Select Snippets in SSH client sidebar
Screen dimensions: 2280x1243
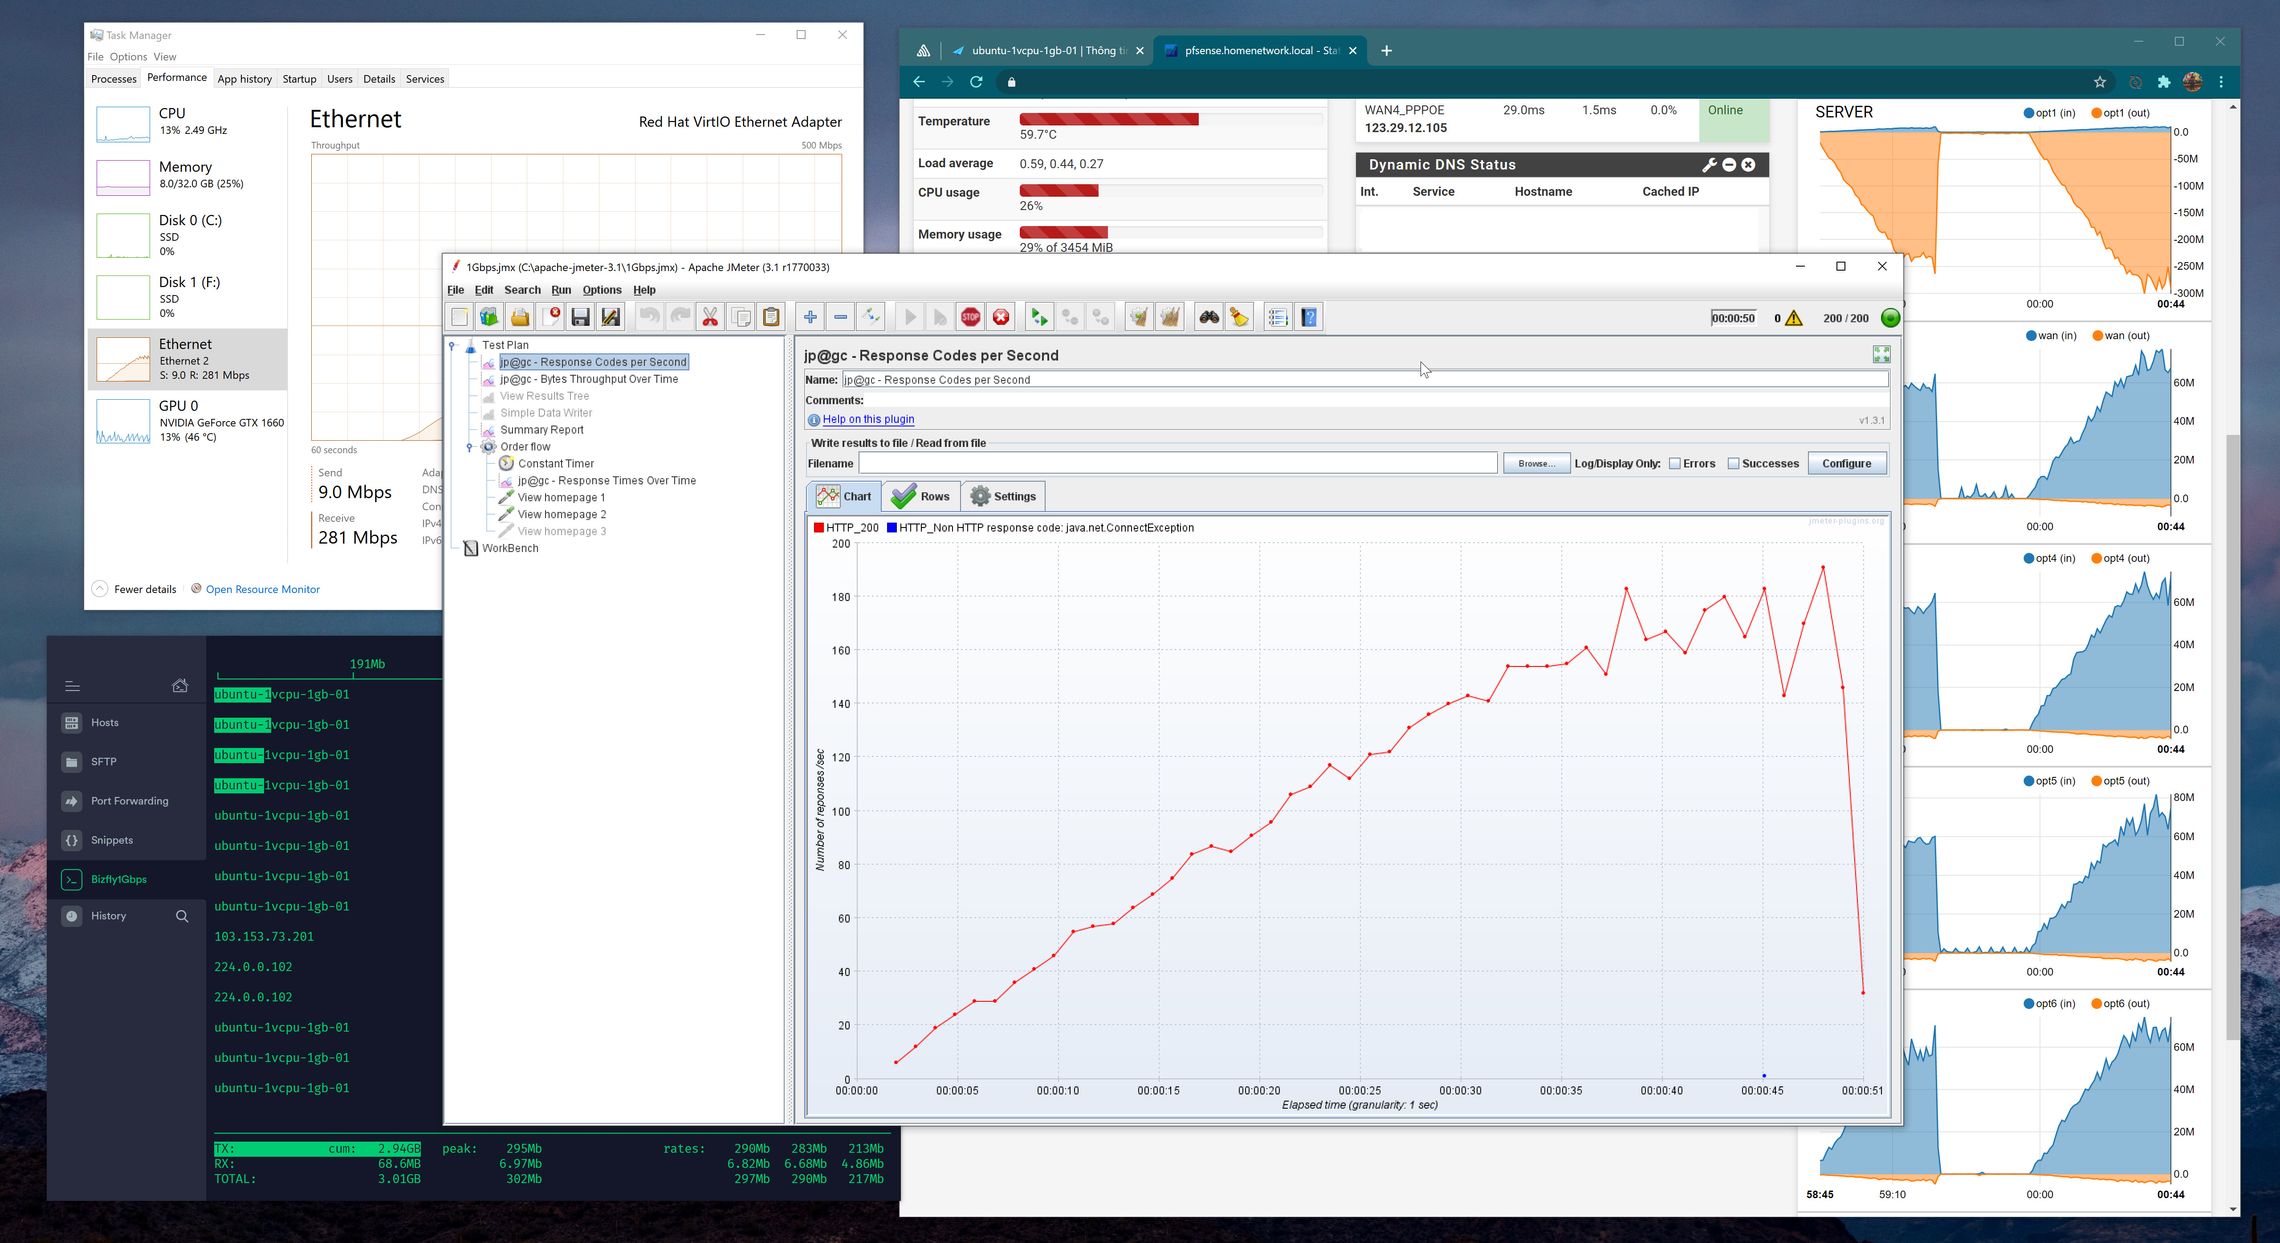point(127,840)
